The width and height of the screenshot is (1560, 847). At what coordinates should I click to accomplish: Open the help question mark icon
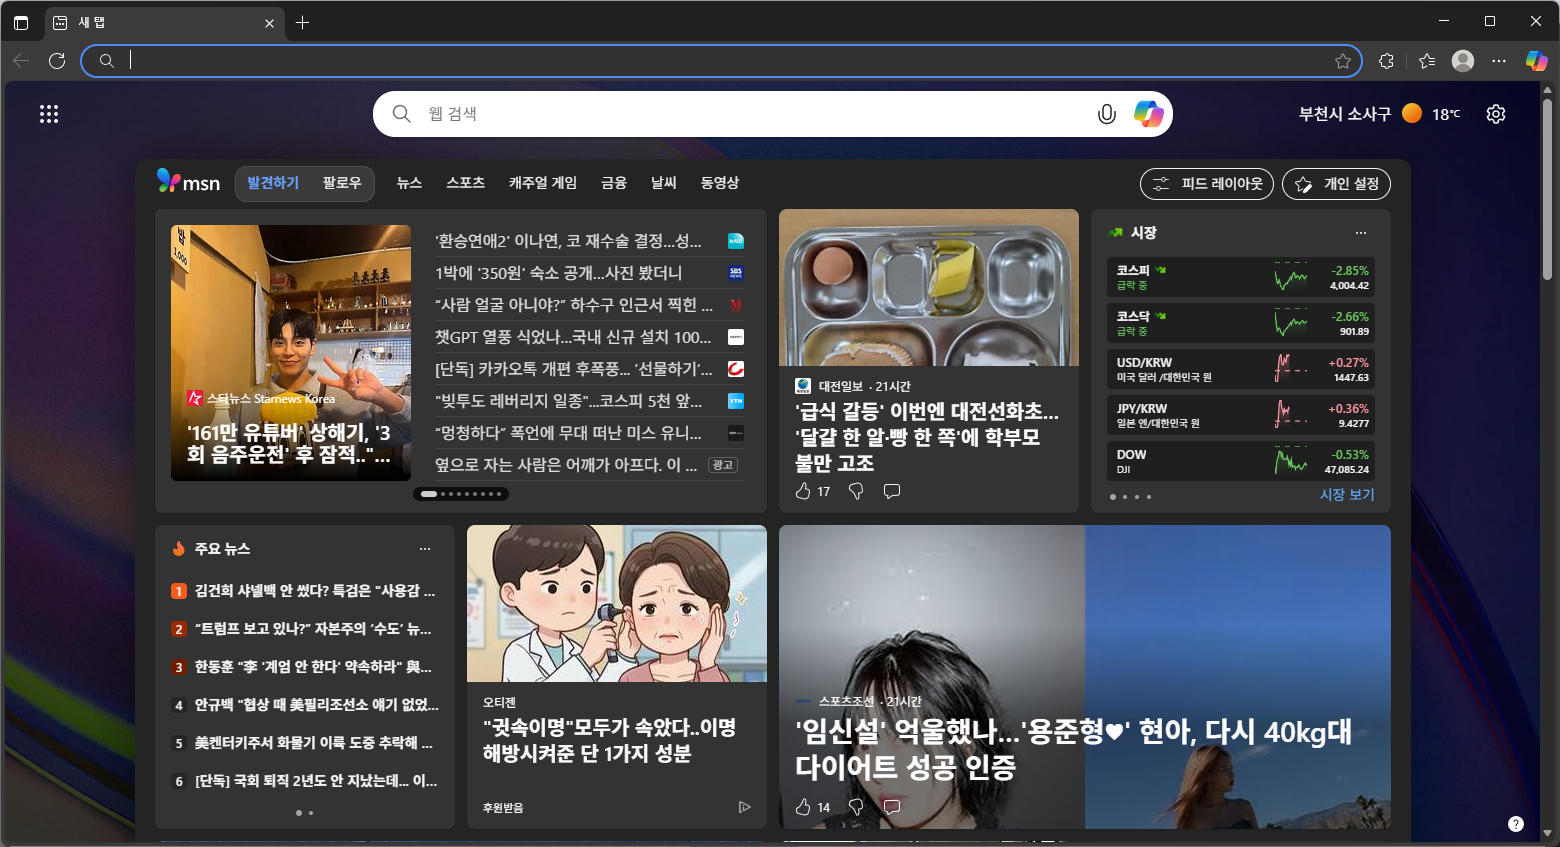[1514, 824]
